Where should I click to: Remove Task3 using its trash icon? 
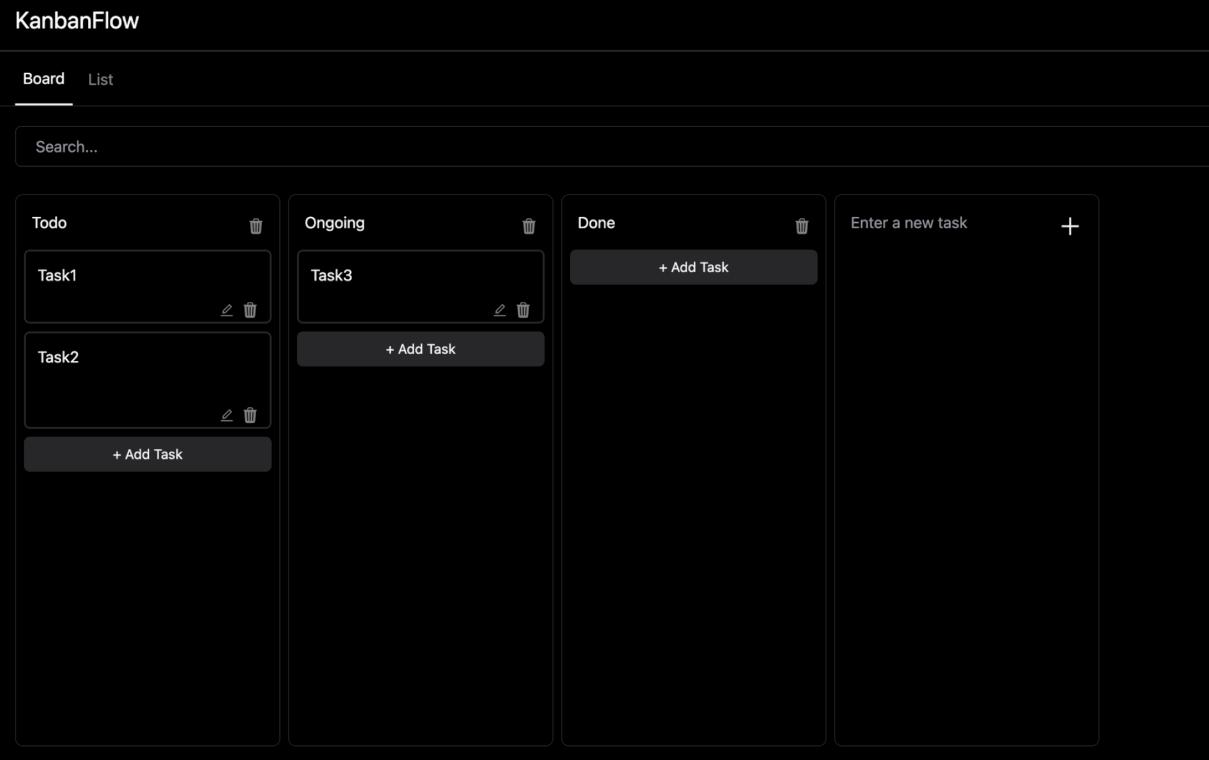[523, 310]
